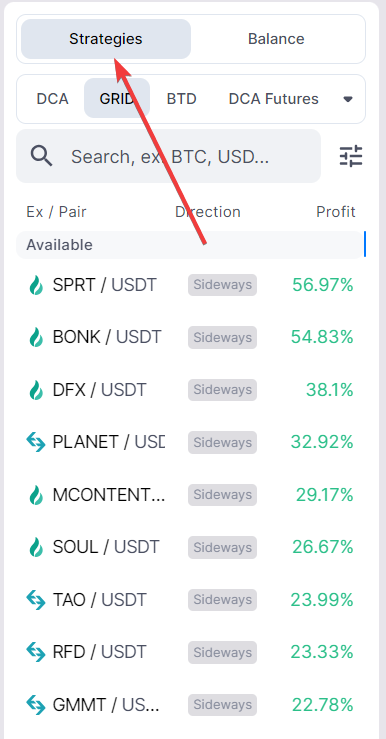Screen dimensions: 386x739
Task: Click the TAO exchange arrows icon
Action: point(36,599)
